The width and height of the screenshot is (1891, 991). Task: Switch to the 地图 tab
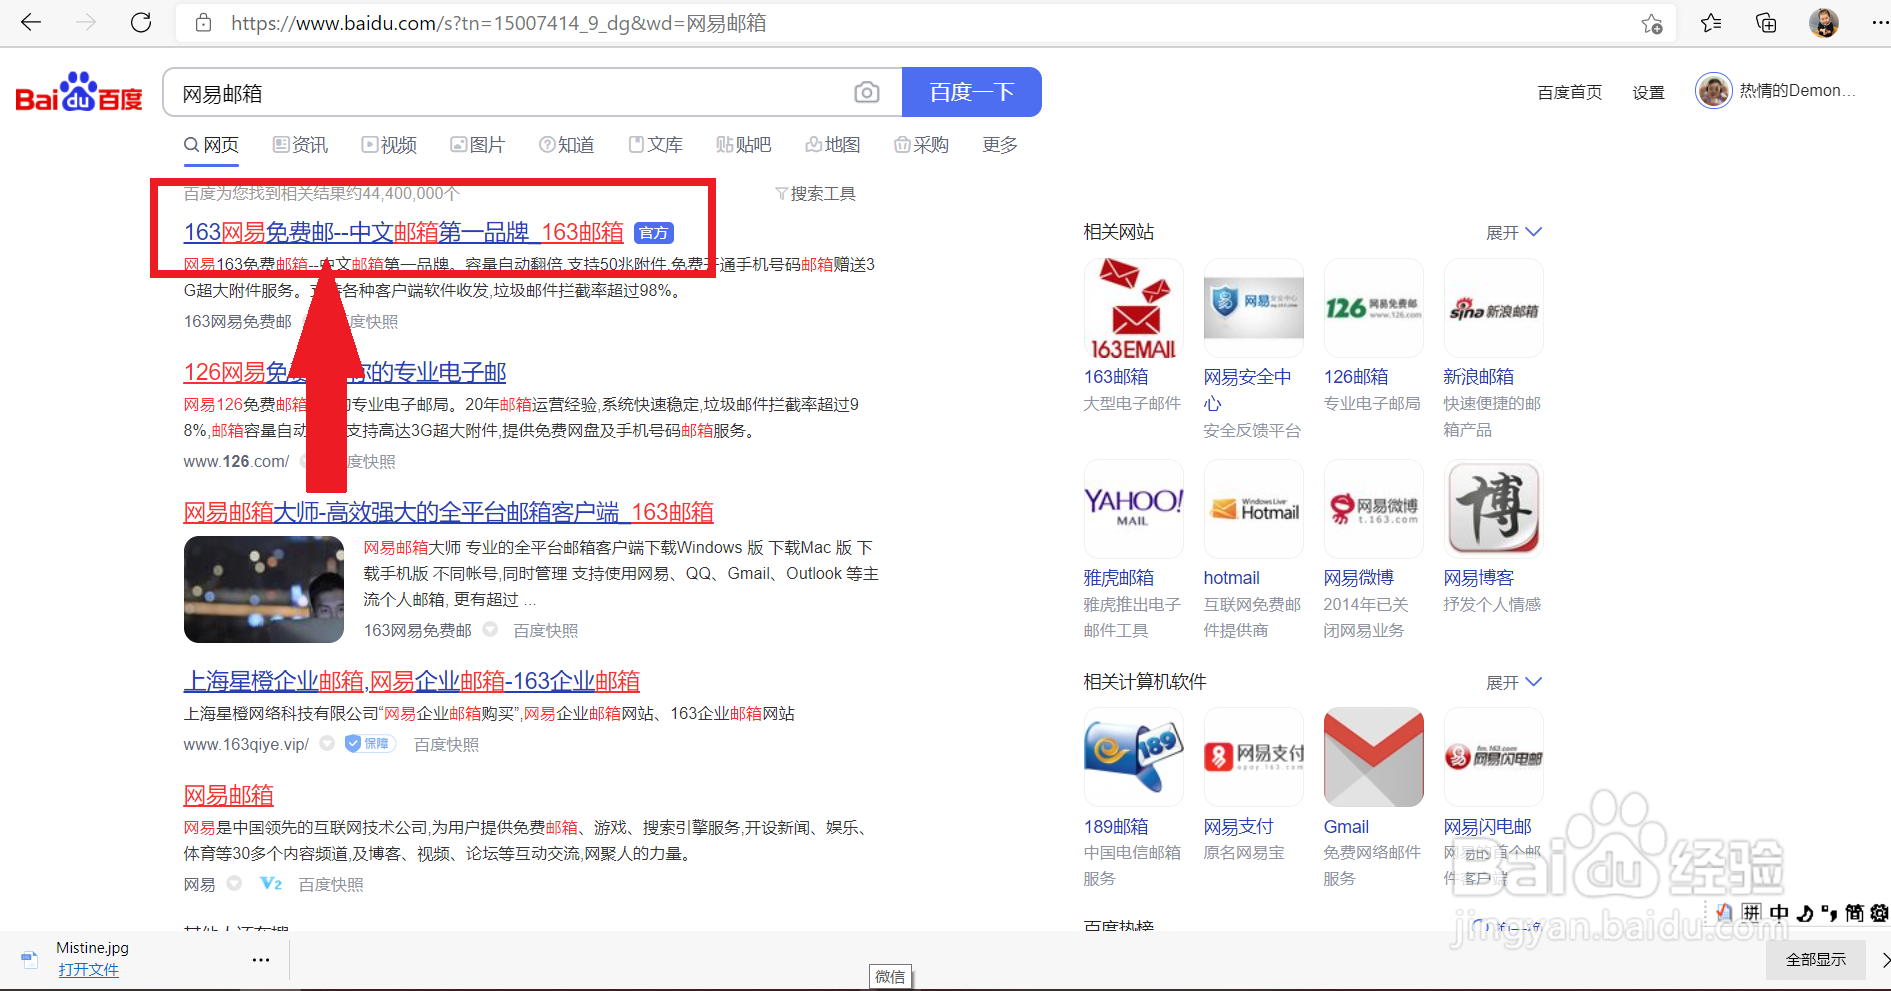(832, 145)
